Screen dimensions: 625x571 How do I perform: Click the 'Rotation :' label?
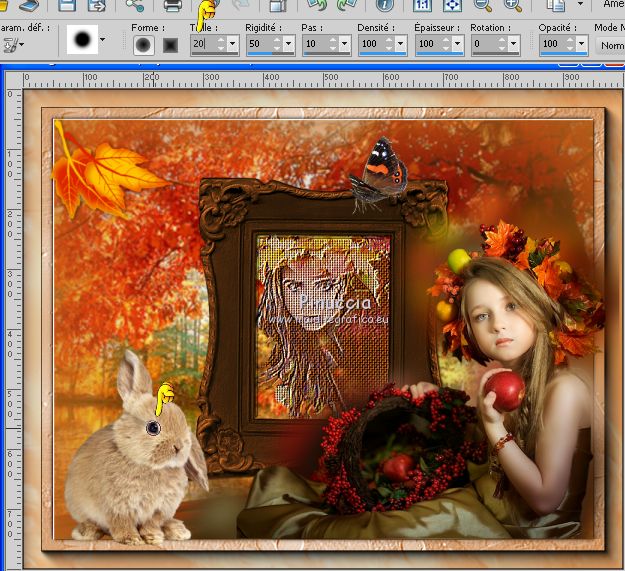[490, 28]
